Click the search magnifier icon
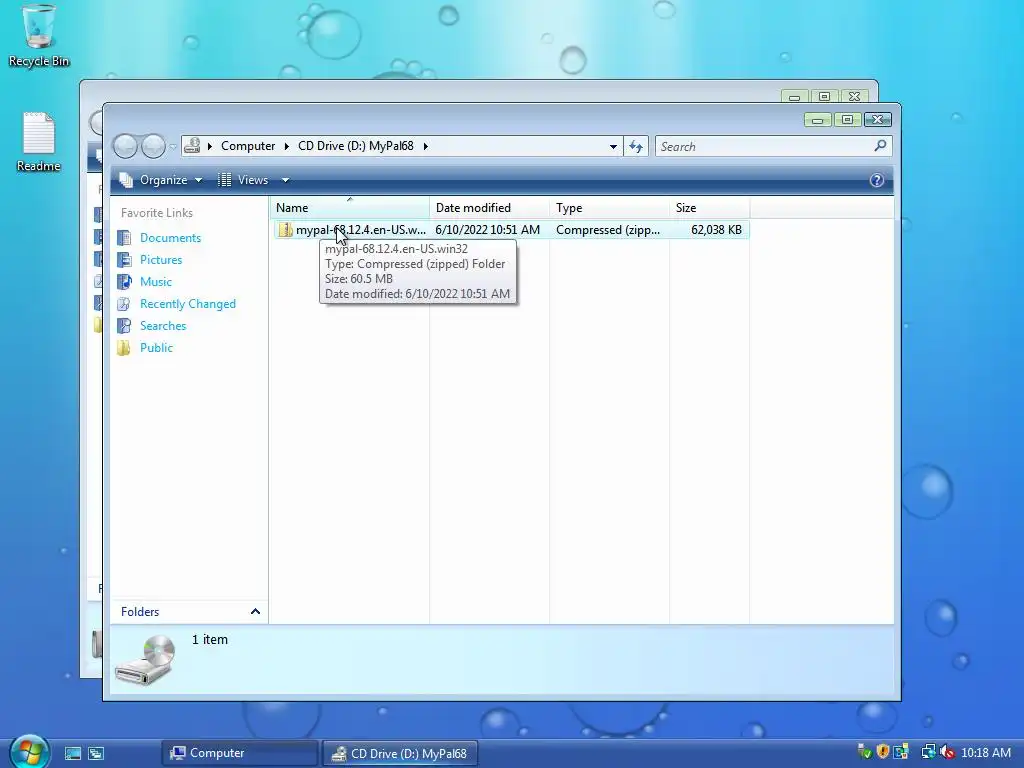 pyautogui.click(x=880, y=146)
